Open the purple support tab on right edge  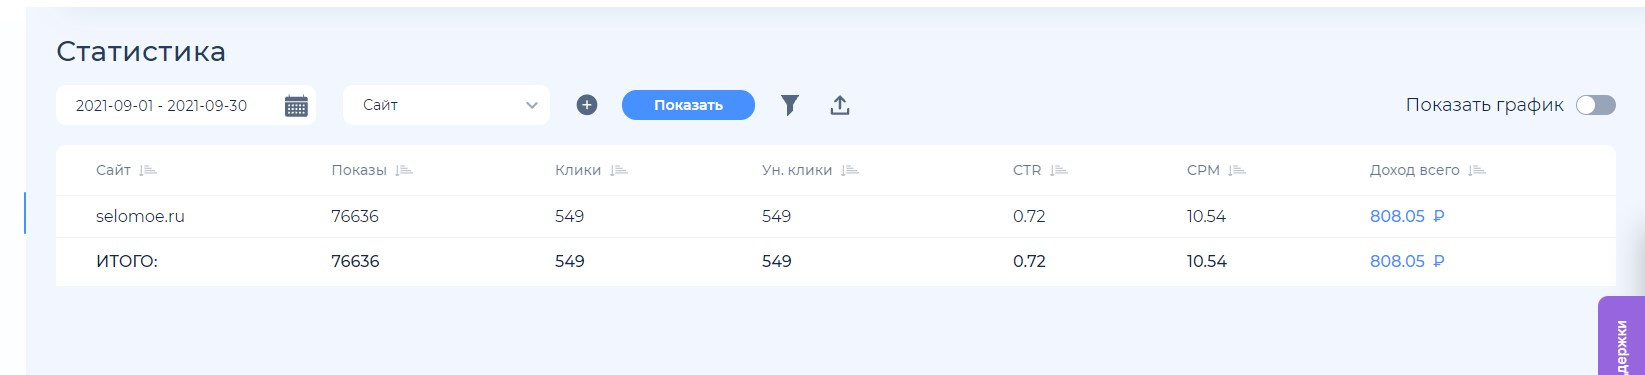tap(1621, 336)
